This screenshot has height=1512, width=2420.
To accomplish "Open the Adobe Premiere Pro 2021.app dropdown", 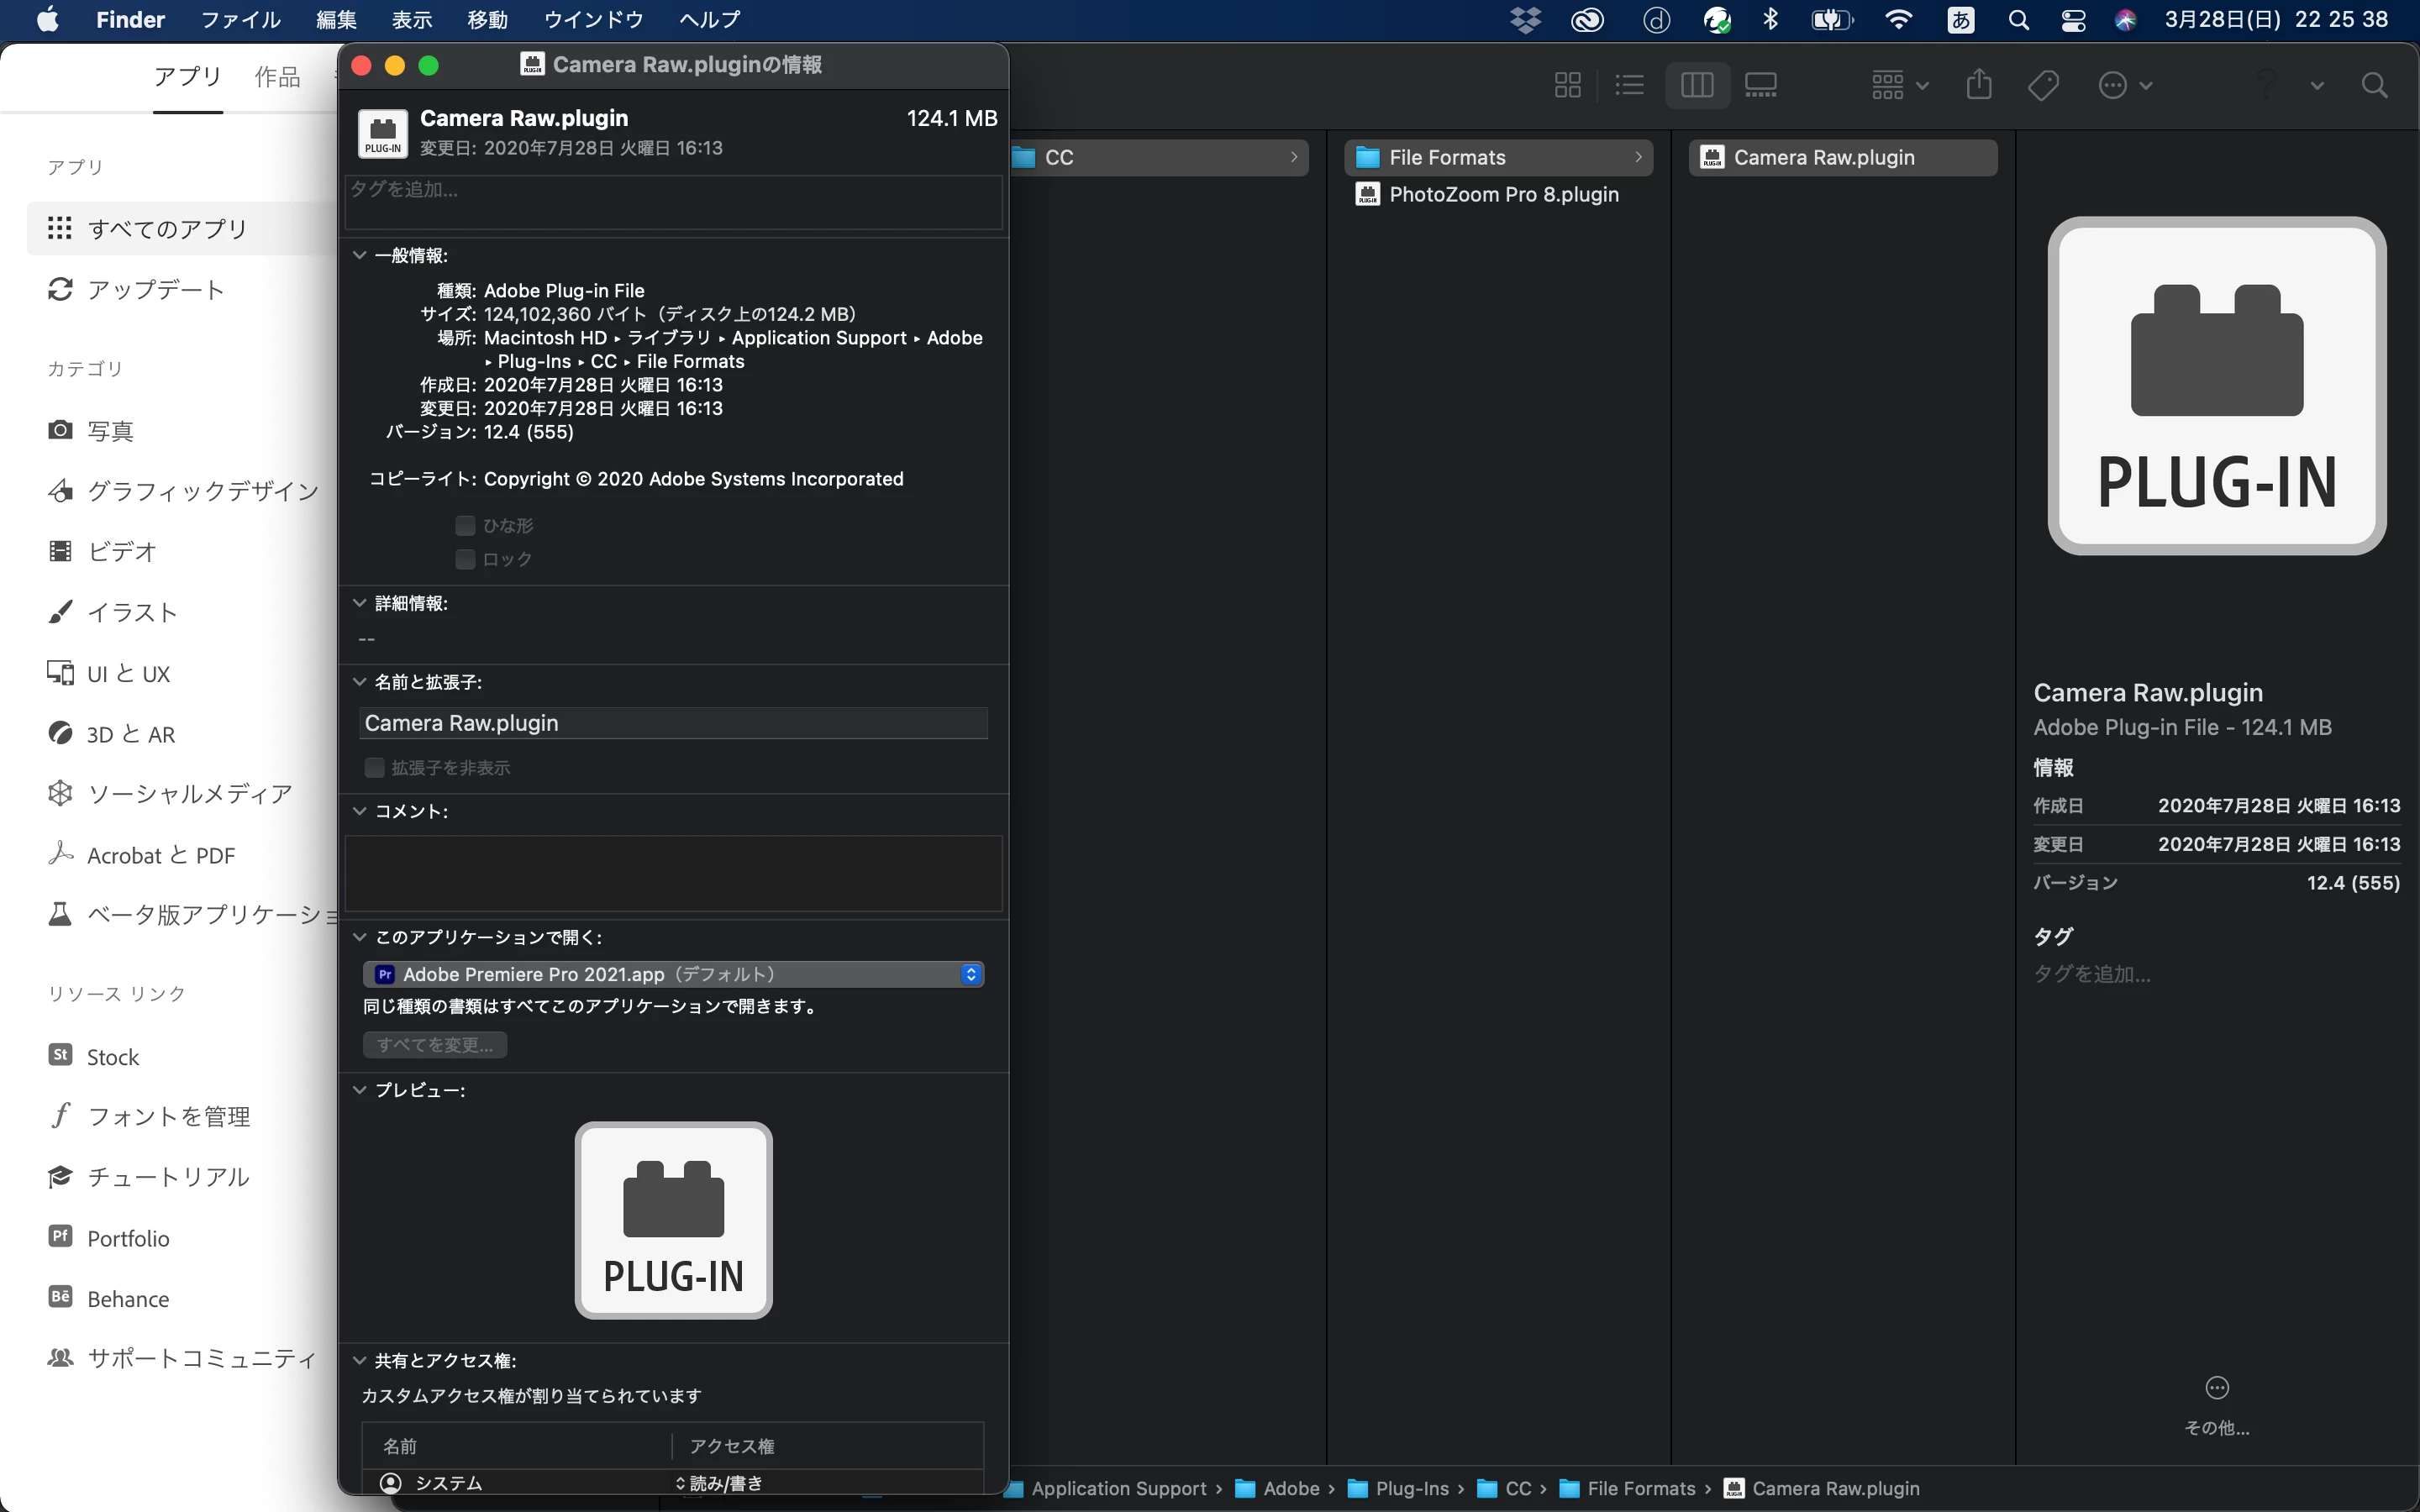I will coord(673,974).
